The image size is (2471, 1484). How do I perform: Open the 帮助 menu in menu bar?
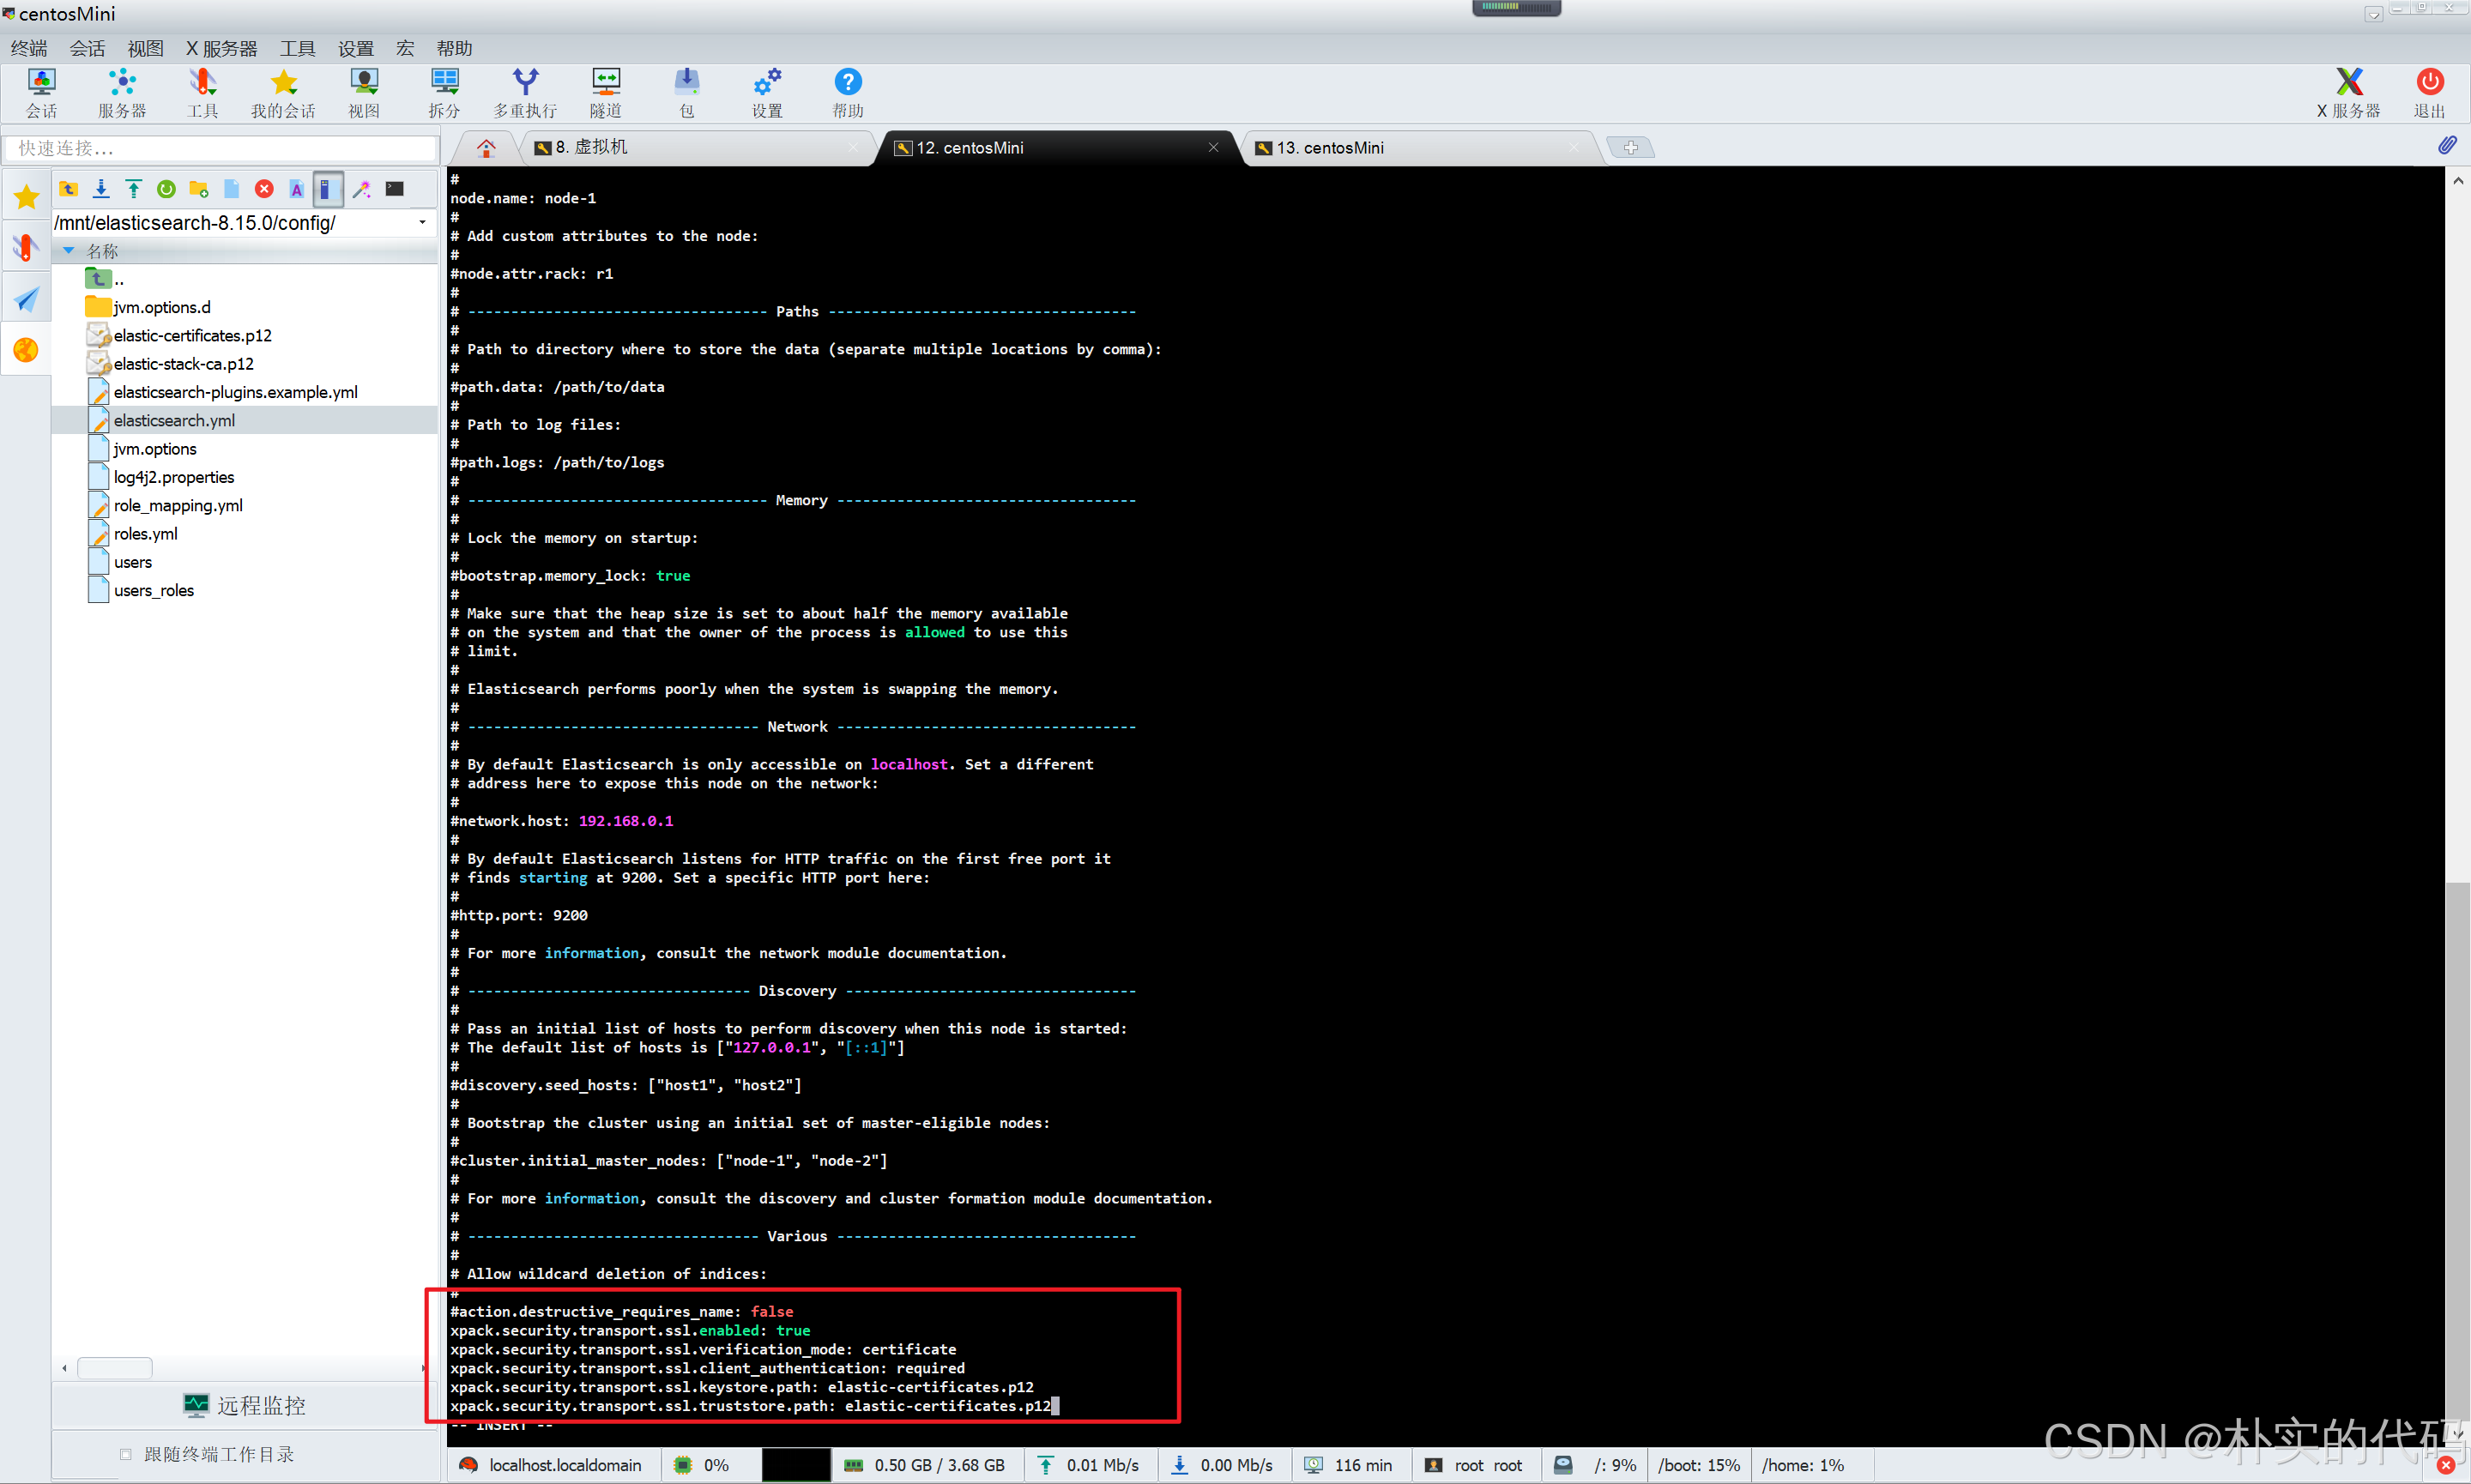(454, 48)
